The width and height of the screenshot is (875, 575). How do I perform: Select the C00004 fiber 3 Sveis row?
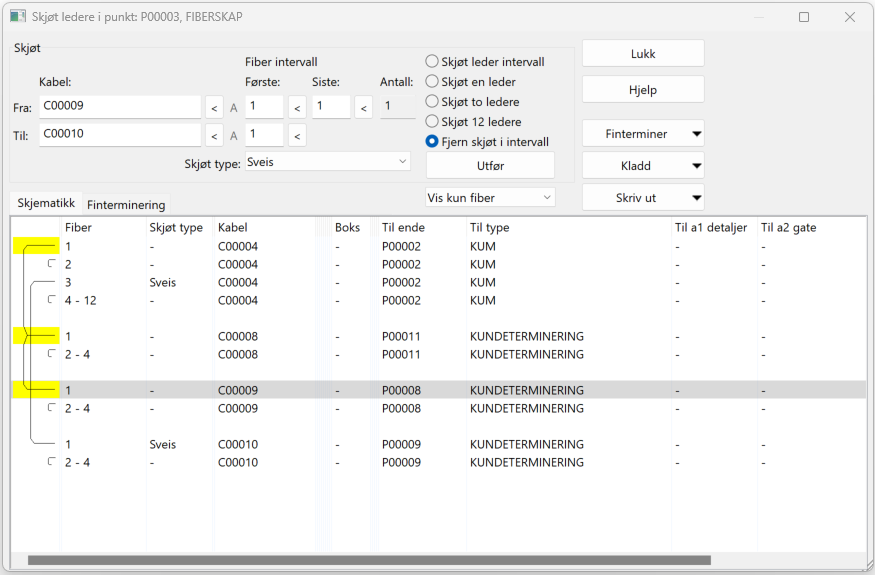(439, 282)
